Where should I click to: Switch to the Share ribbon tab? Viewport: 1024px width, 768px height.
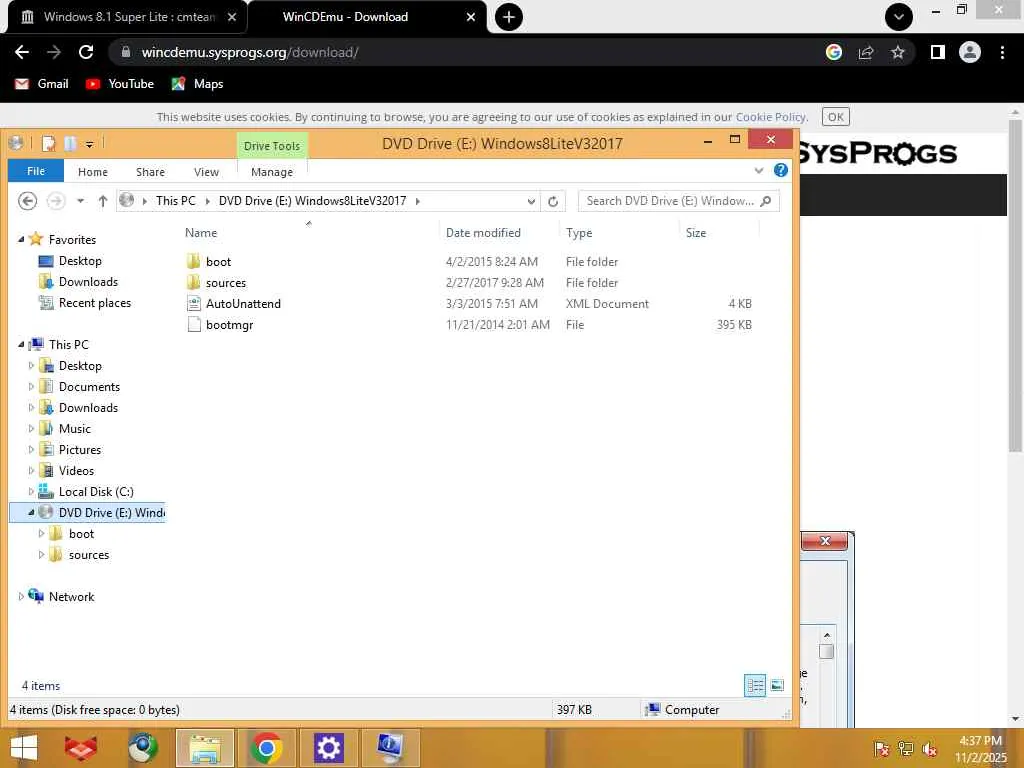click(x=150, y=172)
